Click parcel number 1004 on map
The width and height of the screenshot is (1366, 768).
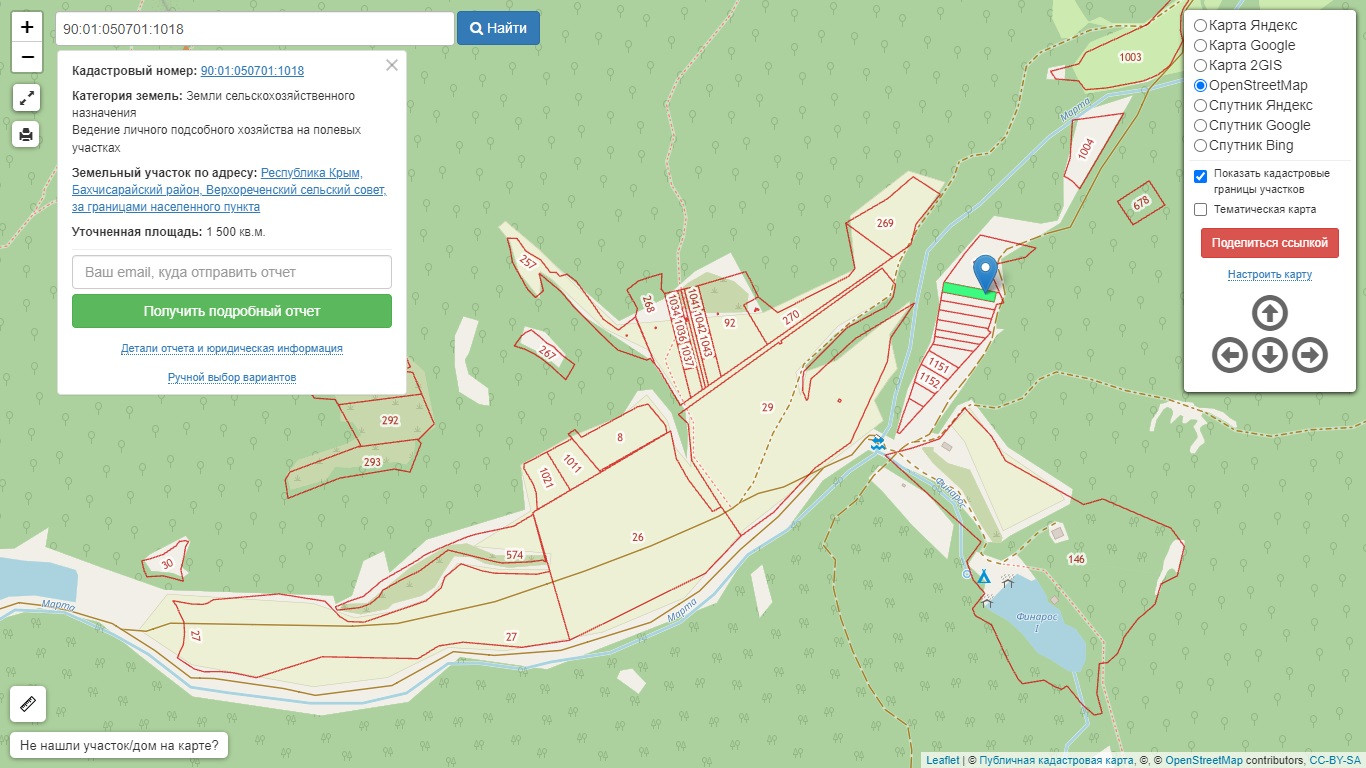[x=1087, y=150]
